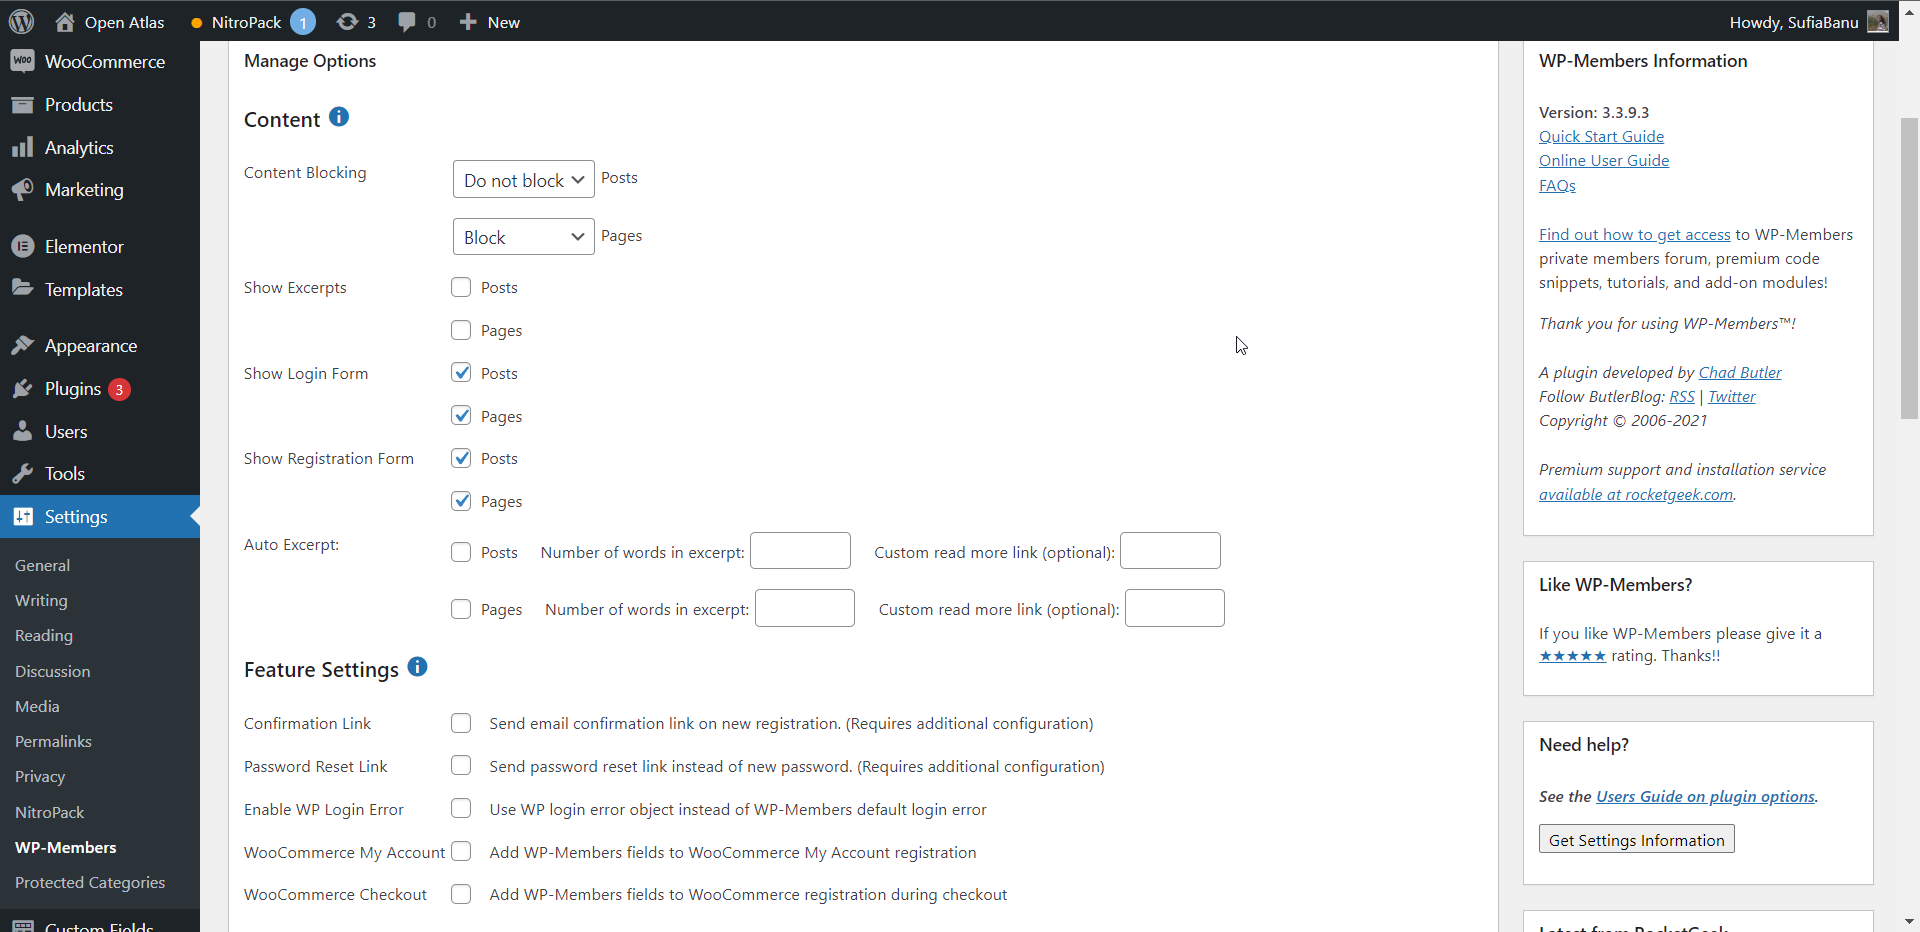The width and height of the screenshot is (1920, 932).
Task: Open the five-star rating link
Action: pyautogui.click(x=1573, y=656)
